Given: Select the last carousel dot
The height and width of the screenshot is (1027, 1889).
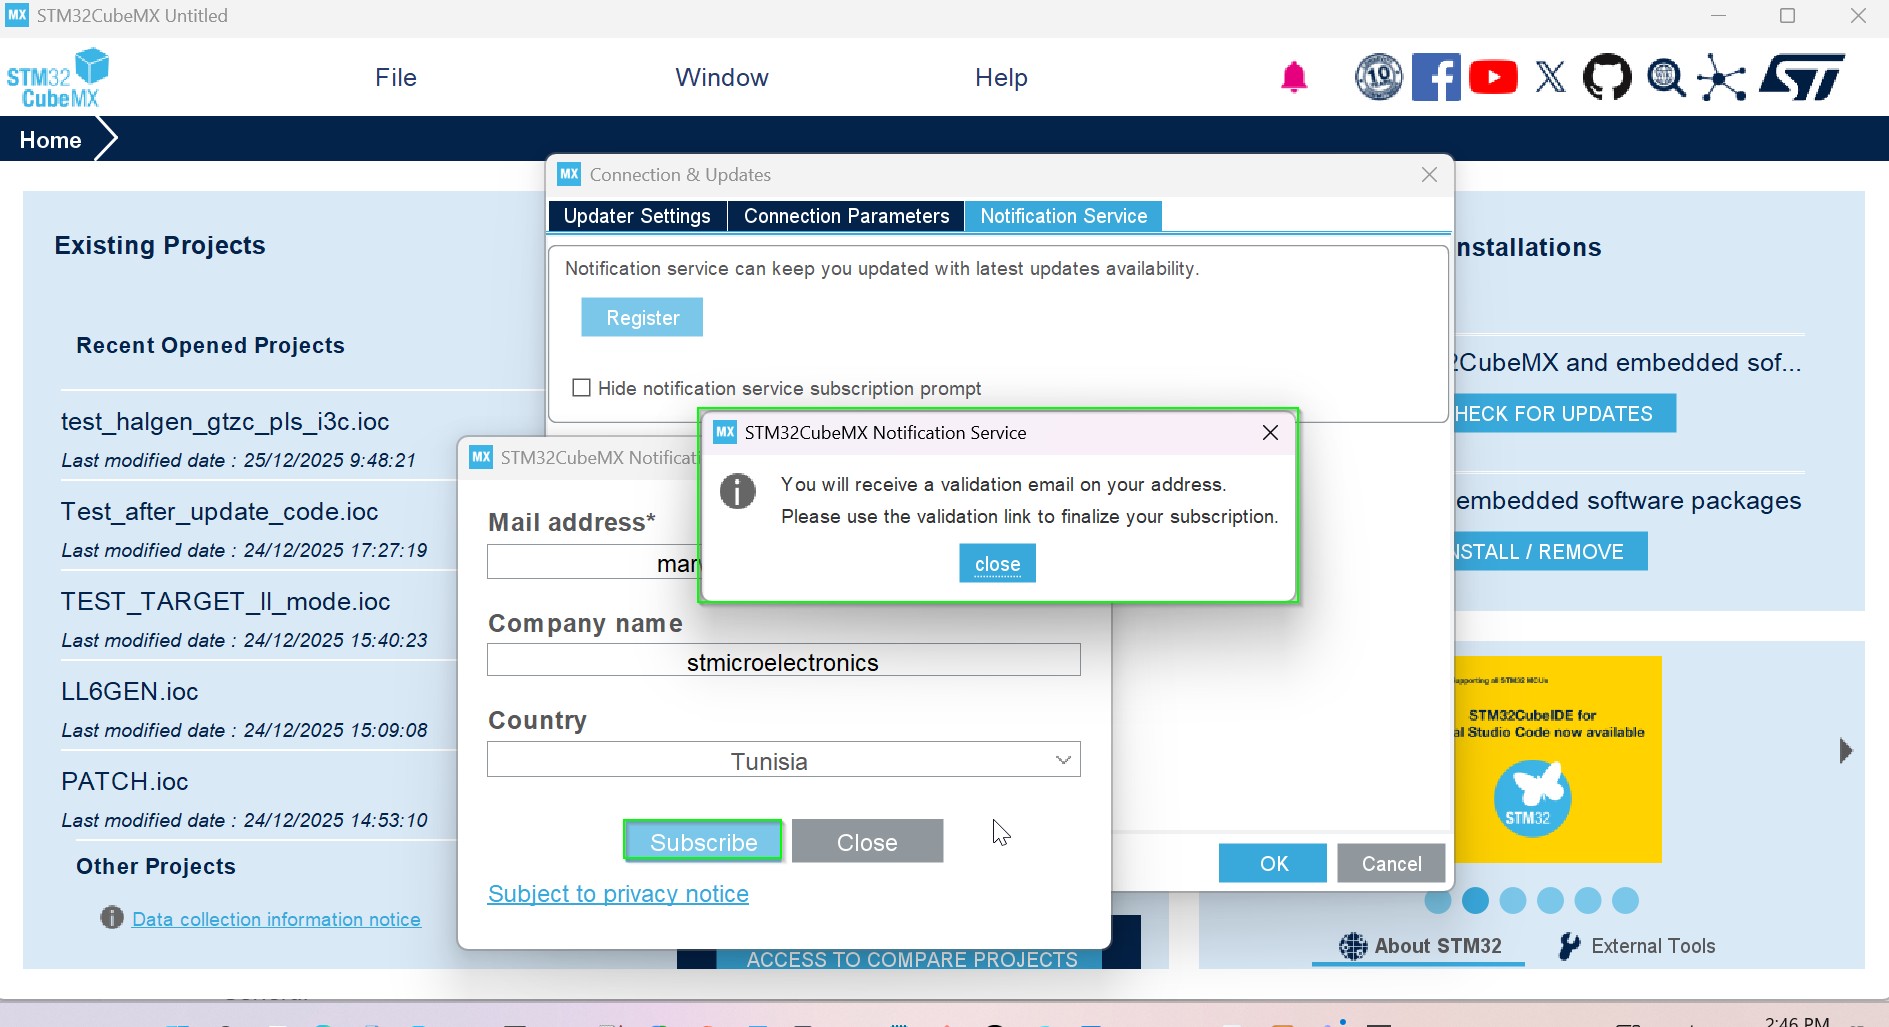Looking at the screenshot, I should (1625, 900).
